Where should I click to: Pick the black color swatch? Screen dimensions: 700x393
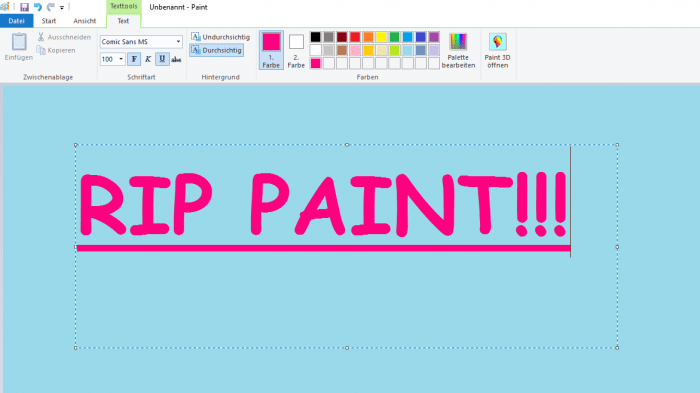tap(316, 37)
